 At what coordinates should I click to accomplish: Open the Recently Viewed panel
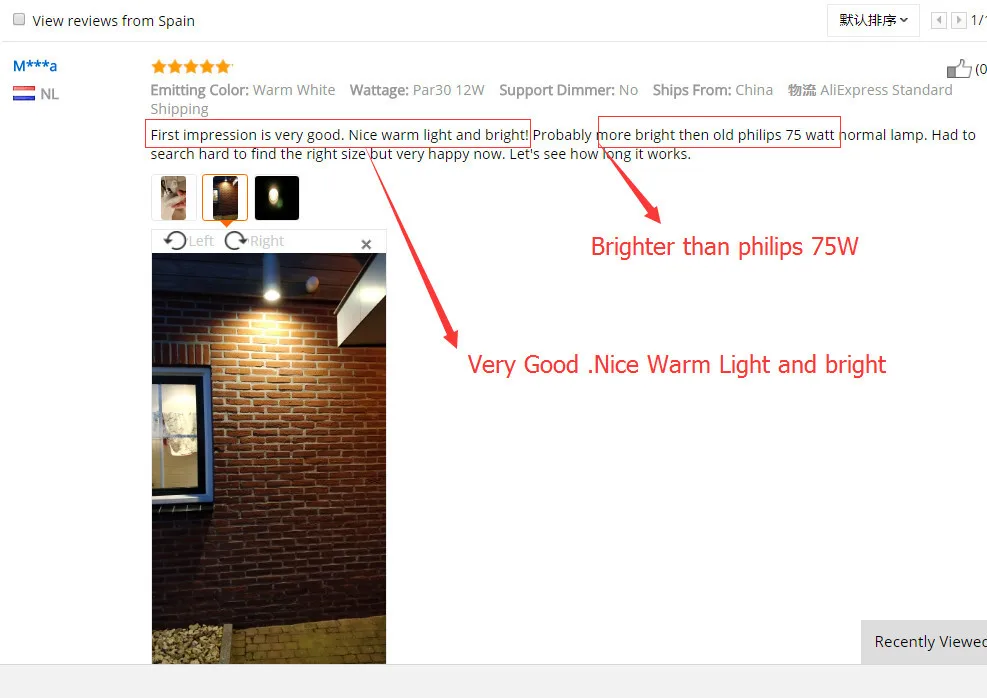[924, 641]
